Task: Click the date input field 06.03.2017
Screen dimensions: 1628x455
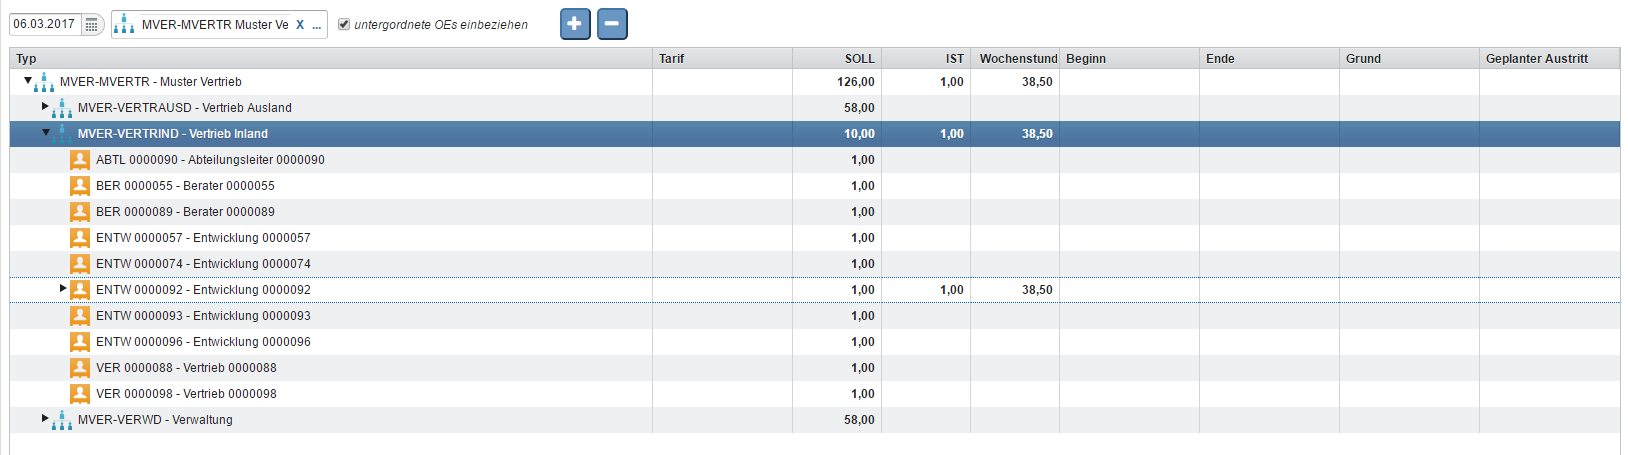Action: click(44, 24)
